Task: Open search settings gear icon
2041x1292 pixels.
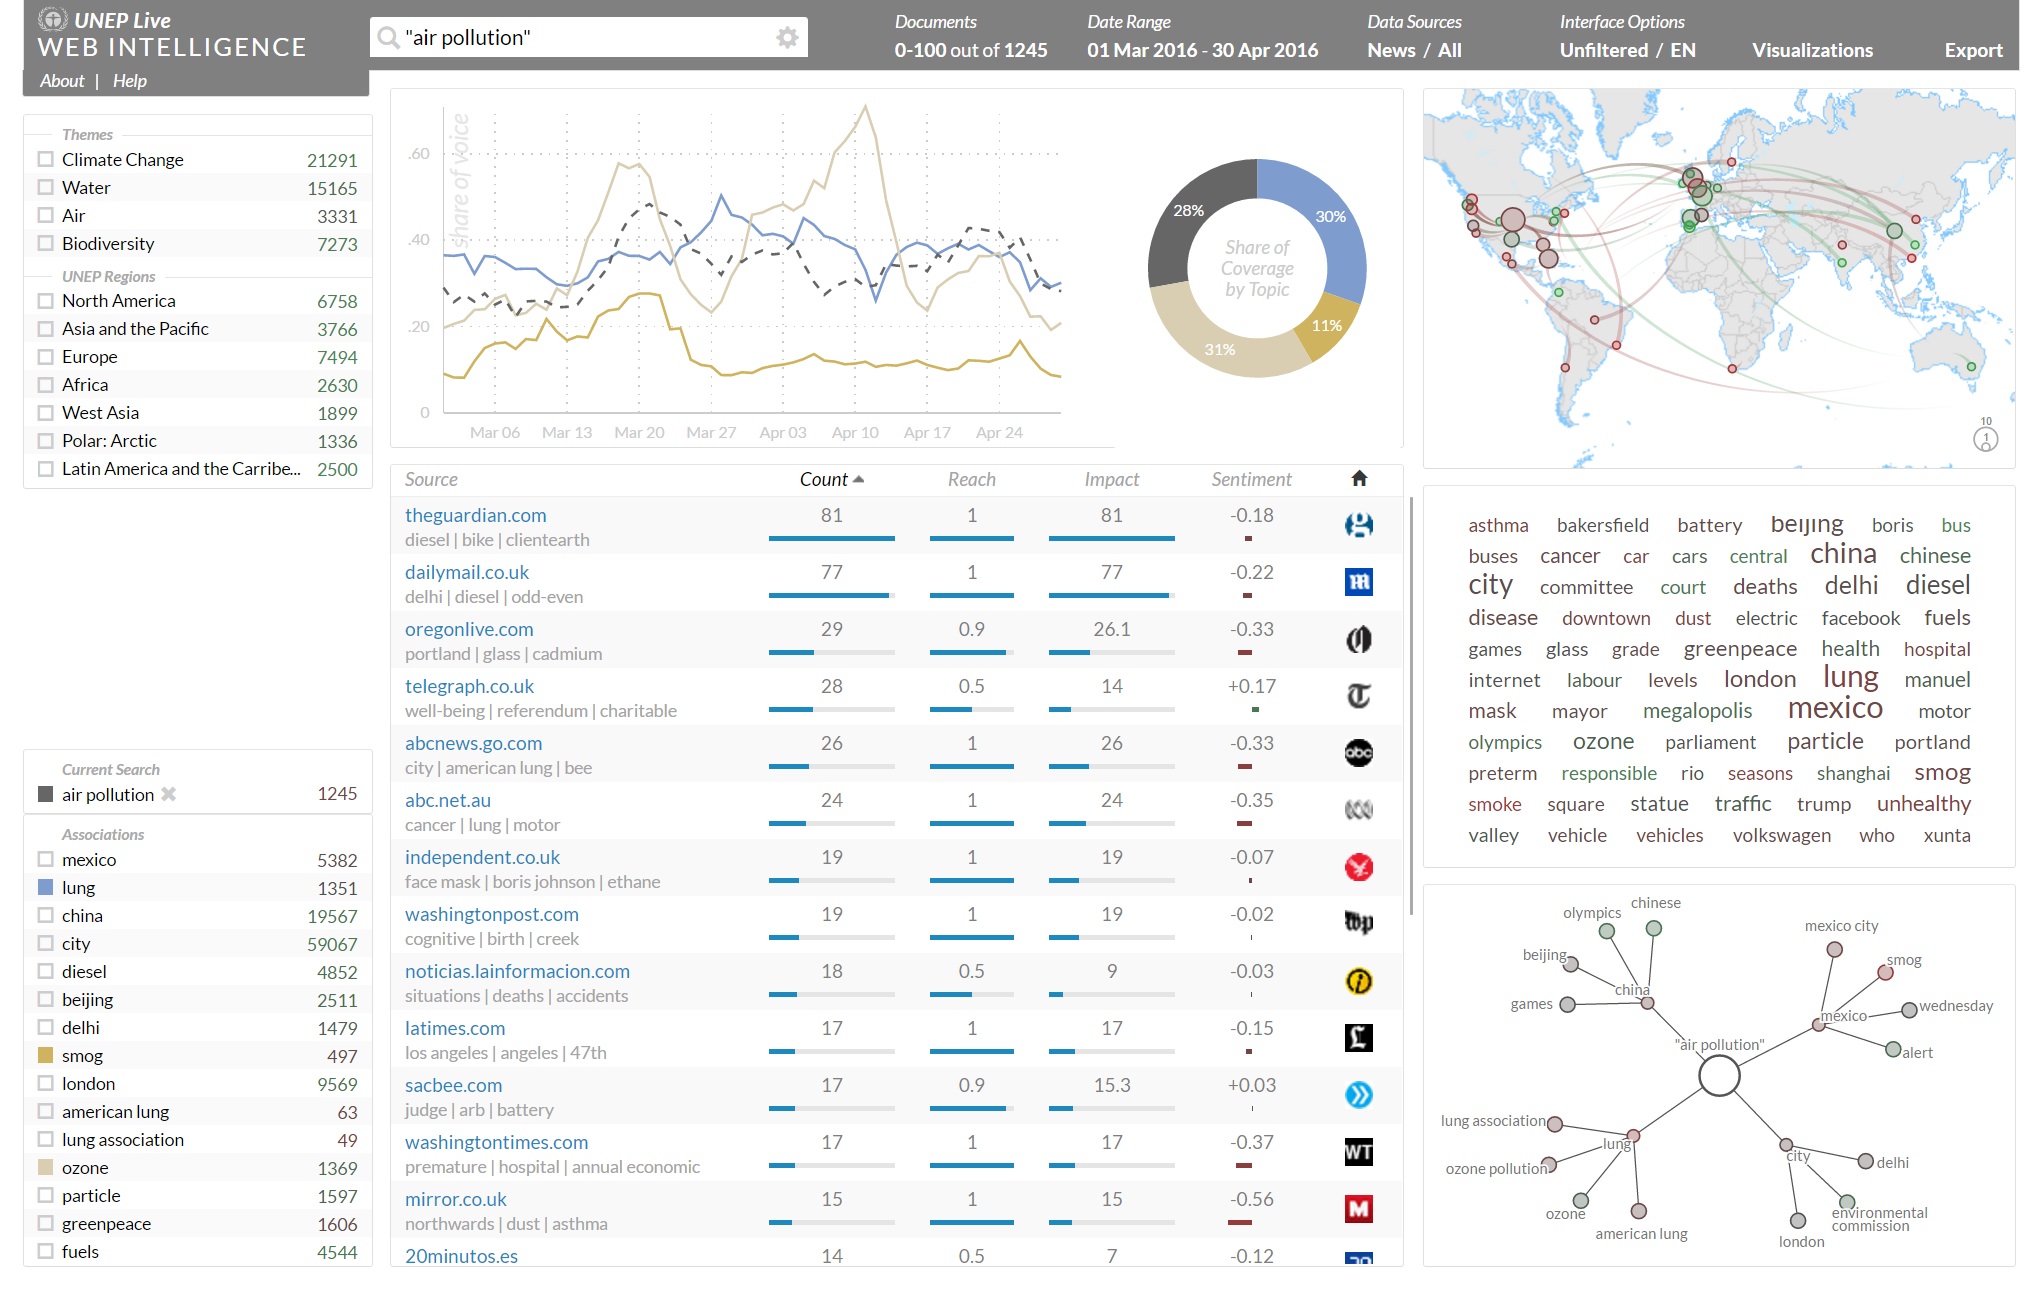Action: click(787, 38)
